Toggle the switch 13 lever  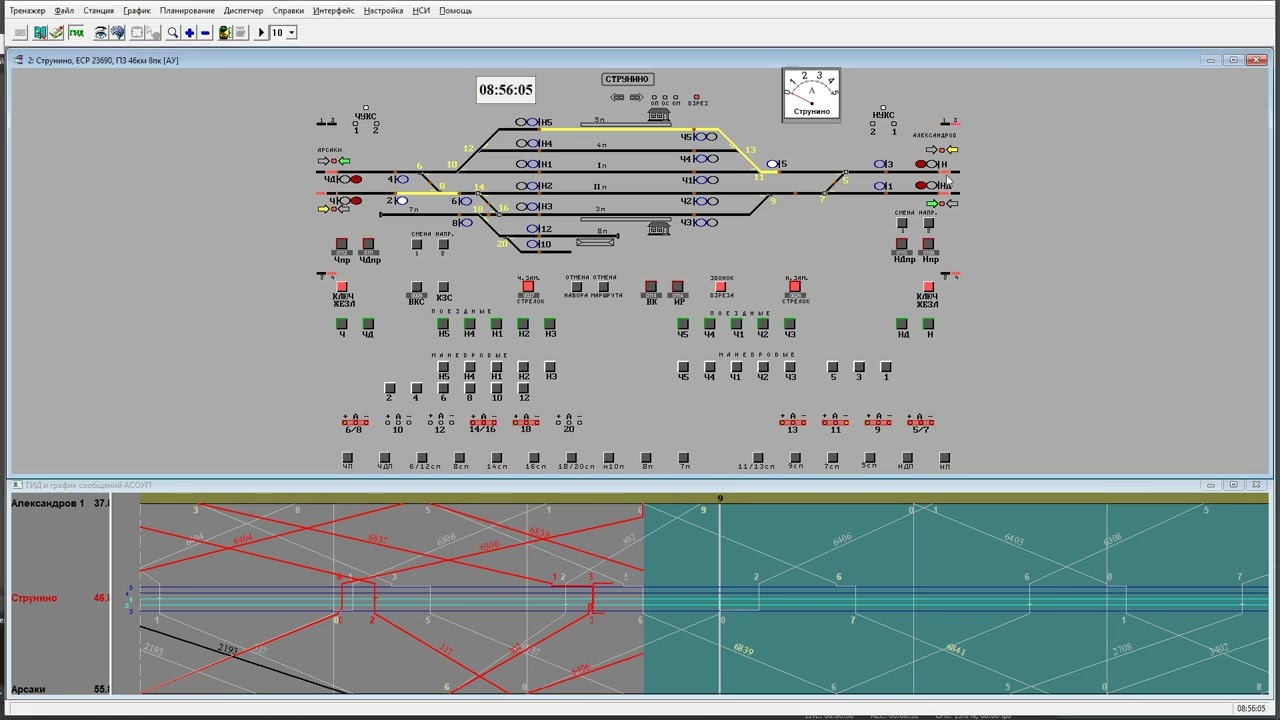[793, 422]
